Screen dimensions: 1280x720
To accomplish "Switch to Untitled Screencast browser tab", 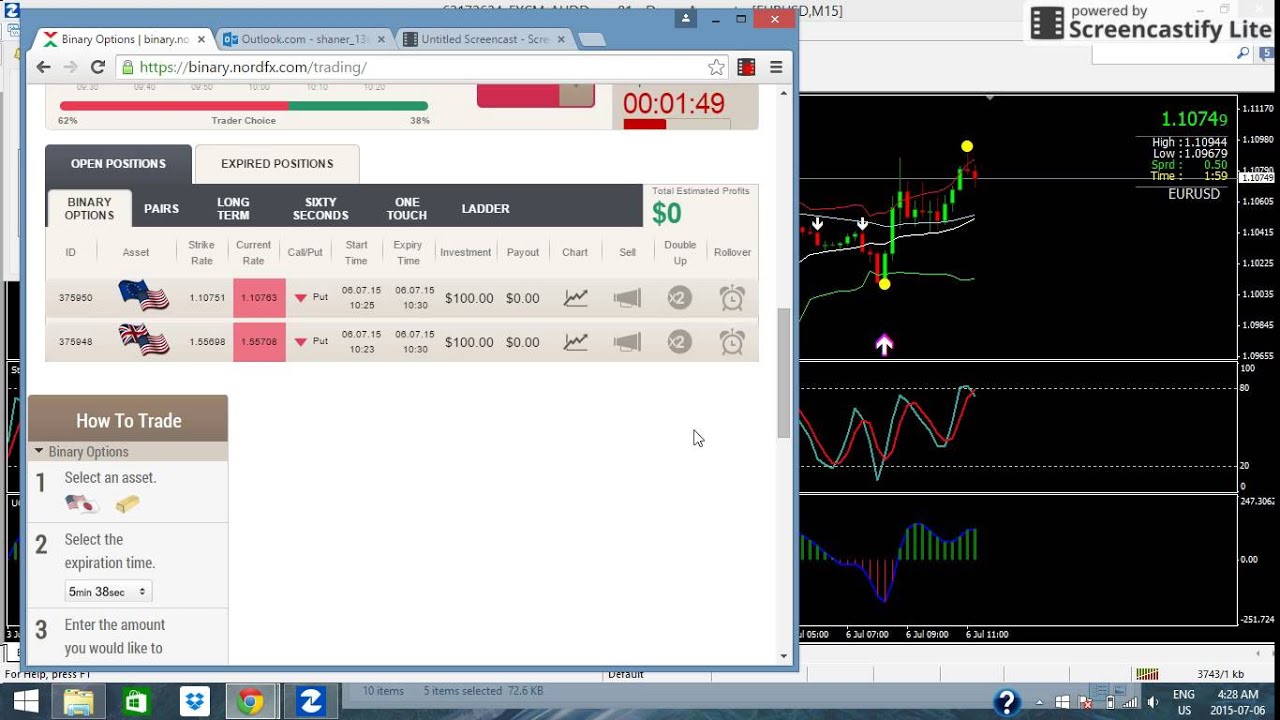I will 485,39.
